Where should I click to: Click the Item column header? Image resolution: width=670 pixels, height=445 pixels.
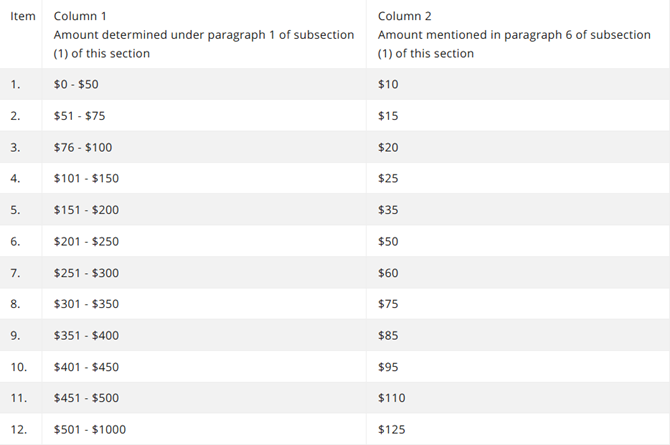[23, 16]
